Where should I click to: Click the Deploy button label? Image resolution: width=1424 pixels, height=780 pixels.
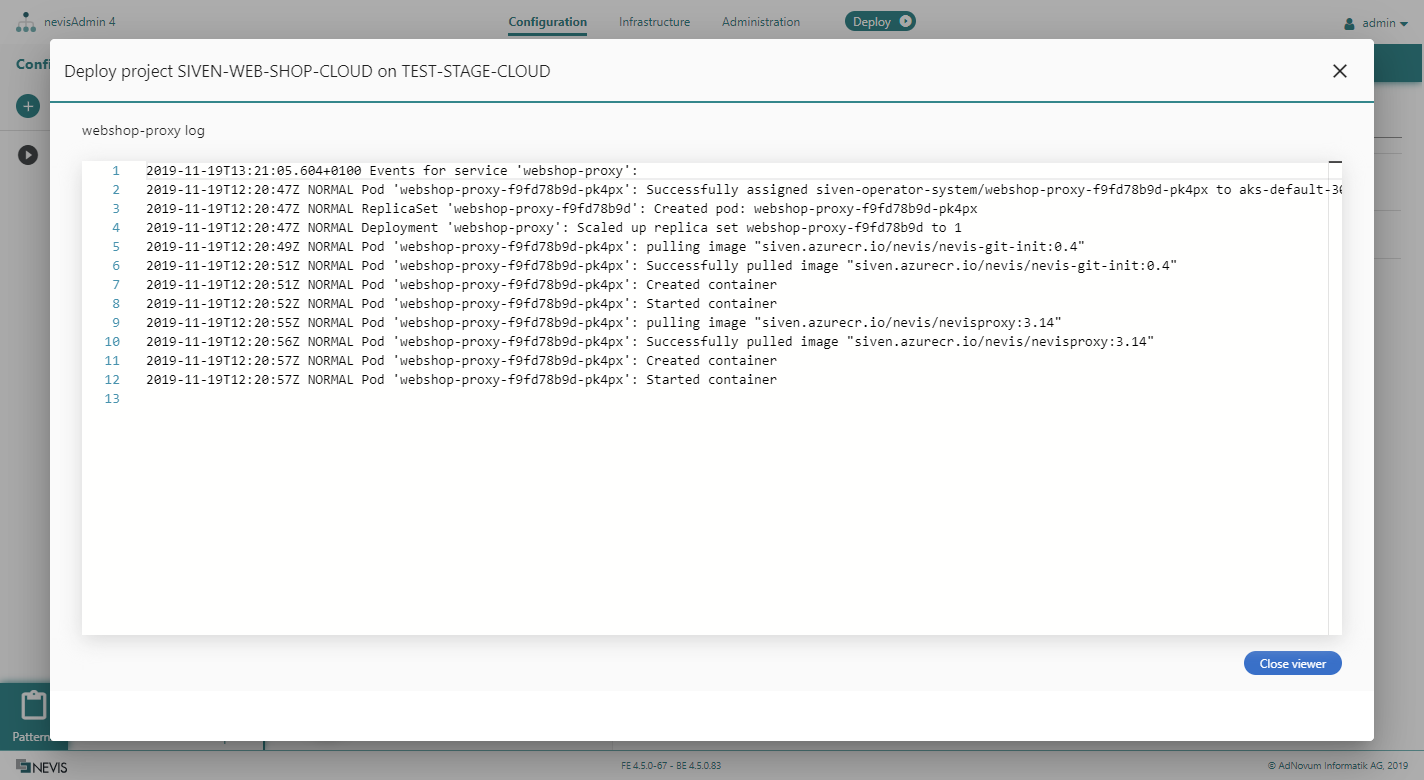point(871,22)
